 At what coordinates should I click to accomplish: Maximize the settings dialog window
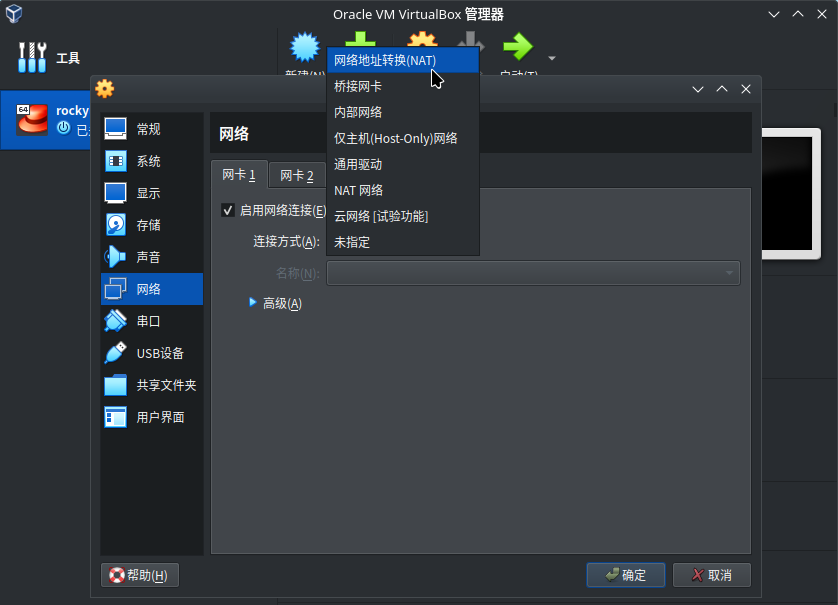pyautogui.click(x=722, y=89)
